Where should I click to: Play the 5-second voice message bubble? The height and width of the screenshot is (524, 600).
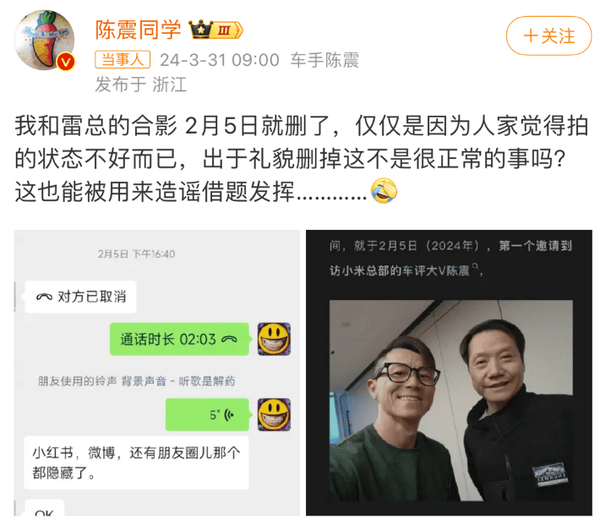pyautogui.click(x=207, y=415)
